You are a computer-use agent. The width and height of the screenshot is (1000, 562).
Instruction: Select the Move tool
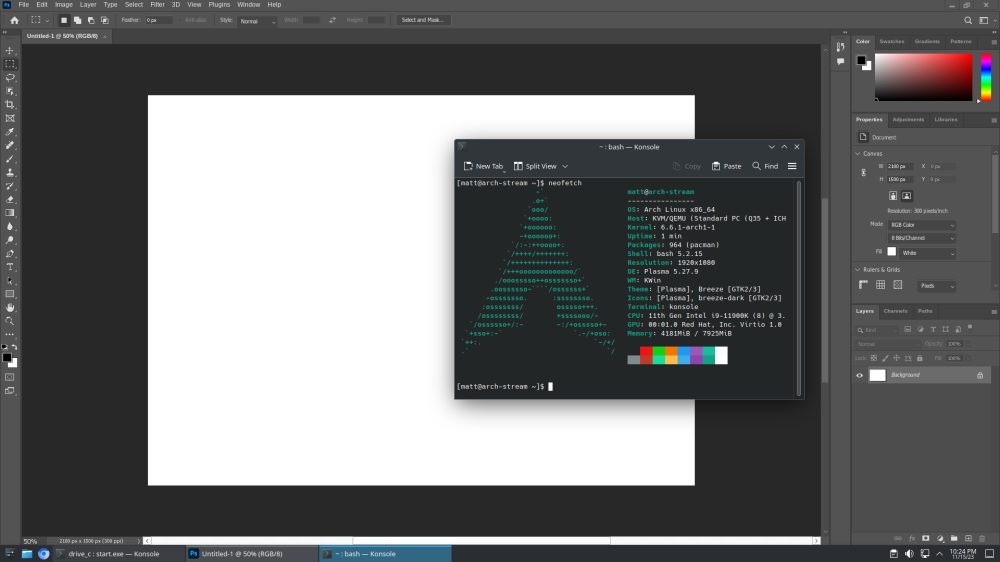coord(10,50)
